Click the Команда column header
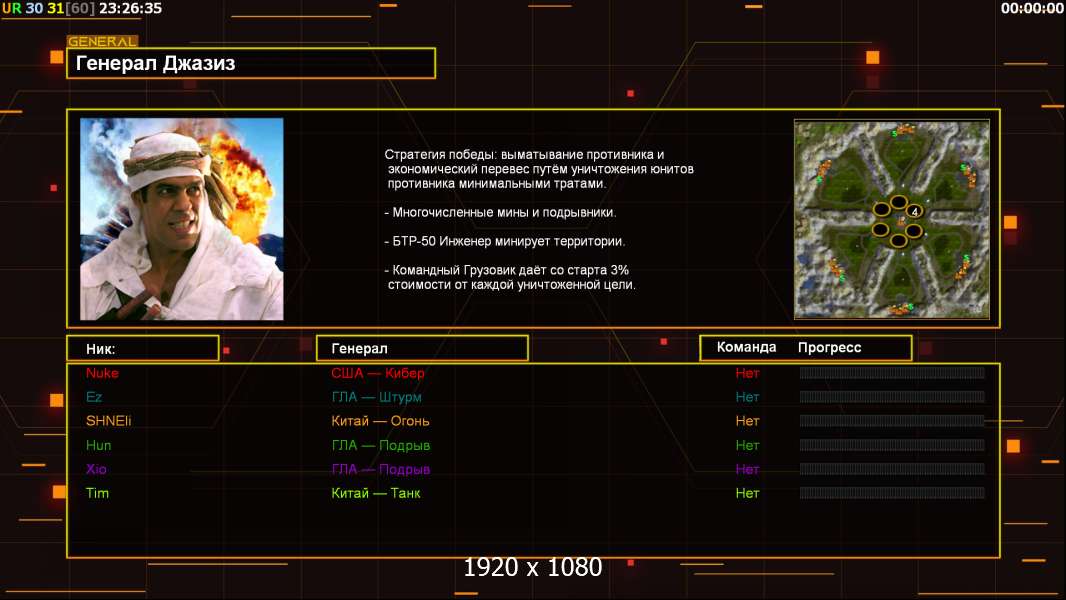1066x600 pixels. coord(746,347)
